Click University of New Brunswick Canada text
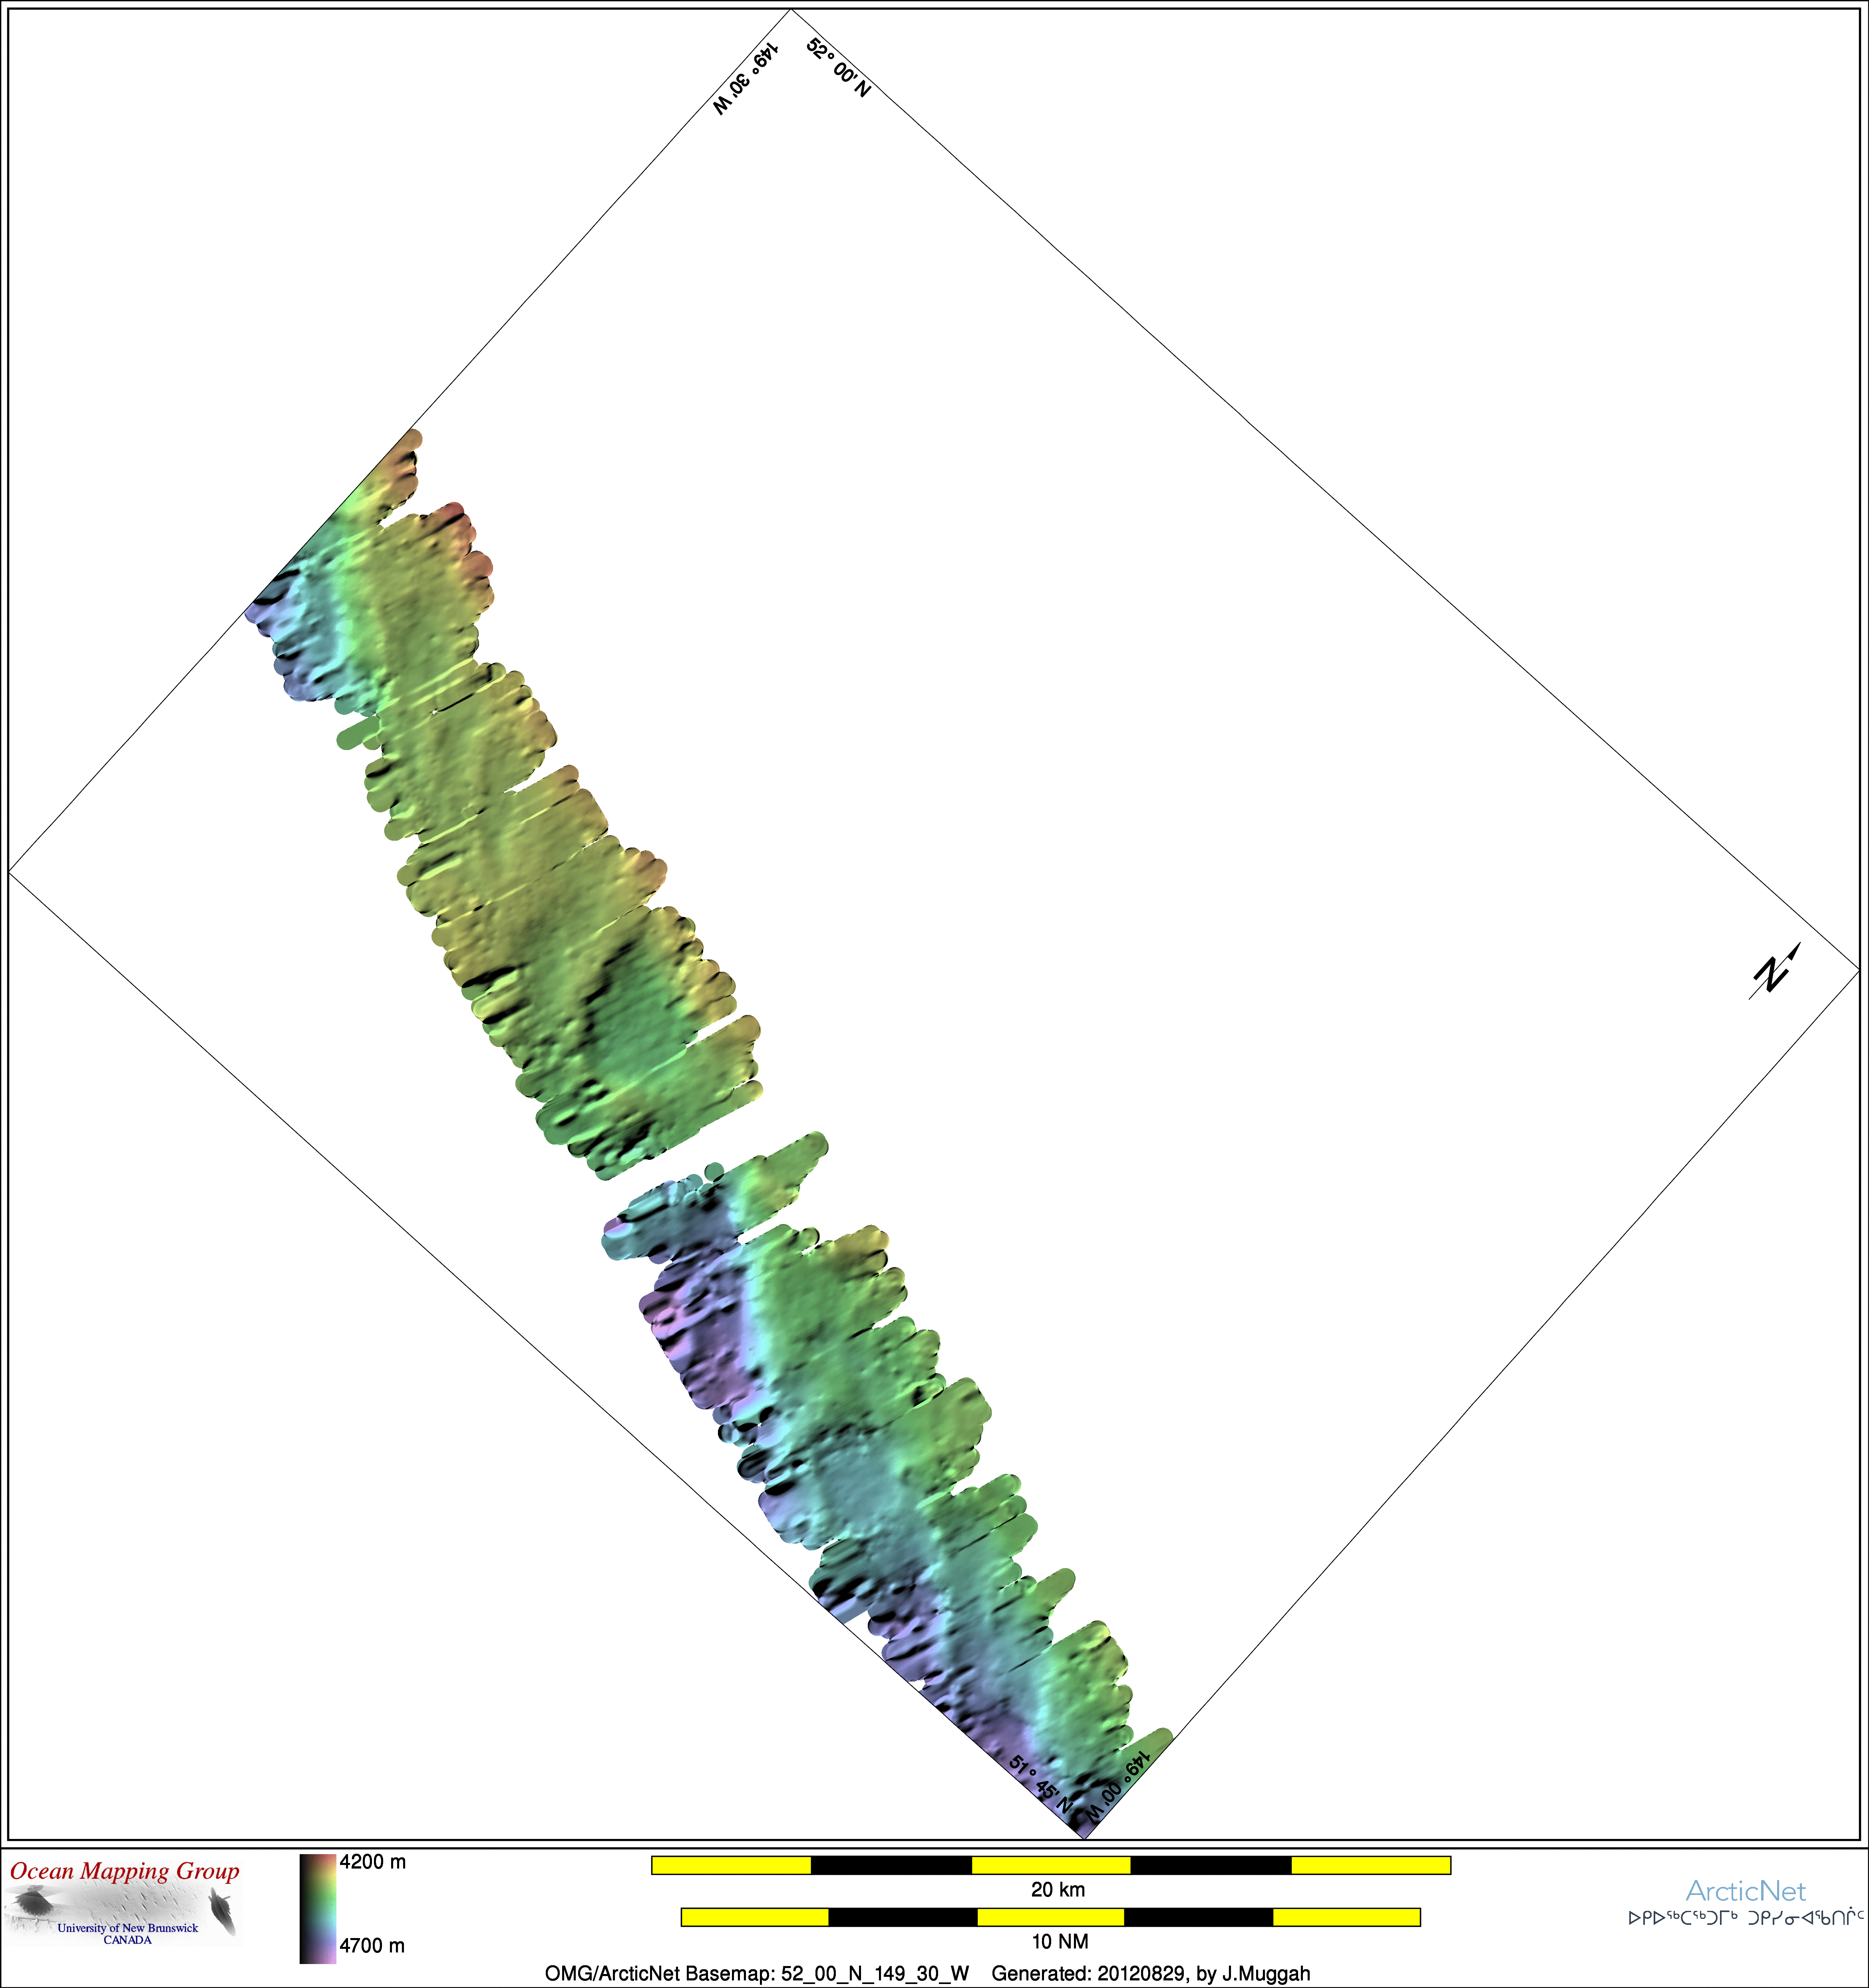 [x=127, y=1933]
